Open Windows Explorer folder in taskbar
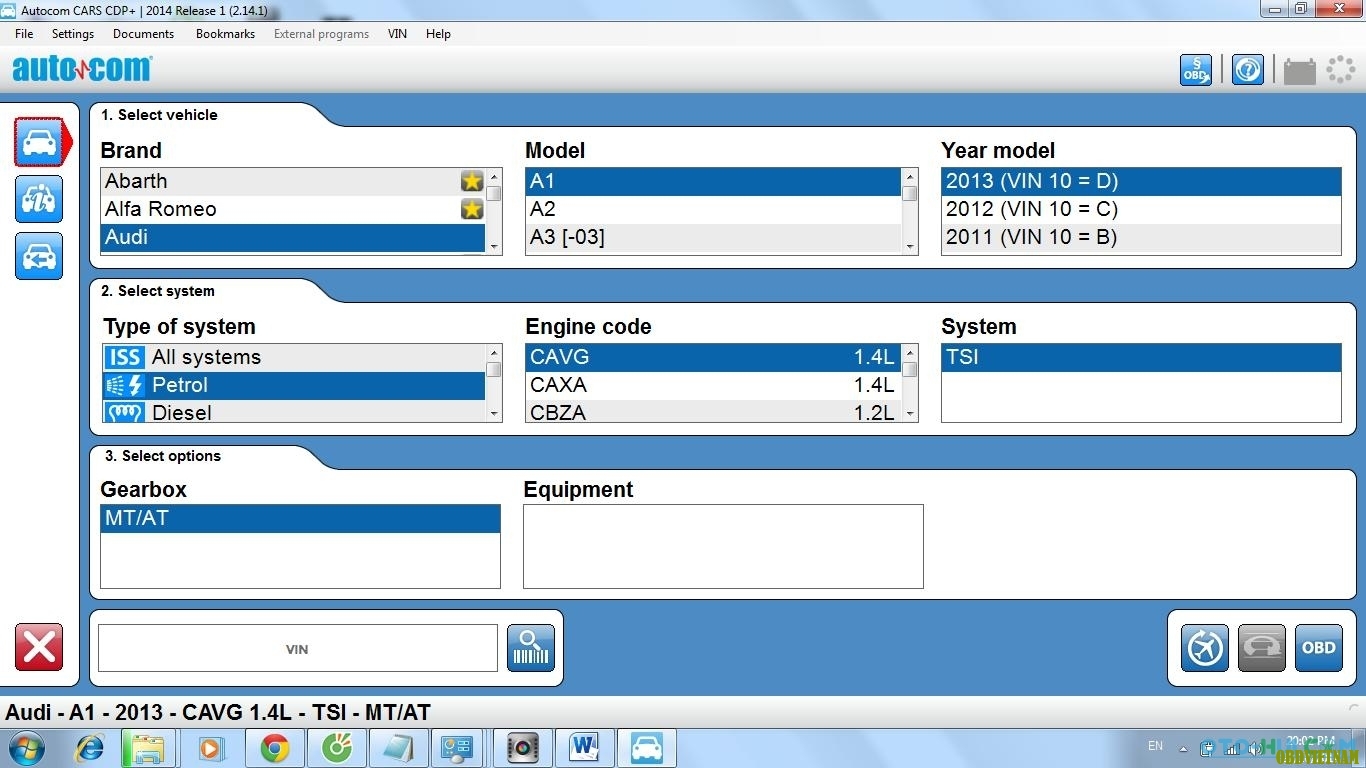The width and height of the screenshot is (1366, 768). (x=148, y=748)
